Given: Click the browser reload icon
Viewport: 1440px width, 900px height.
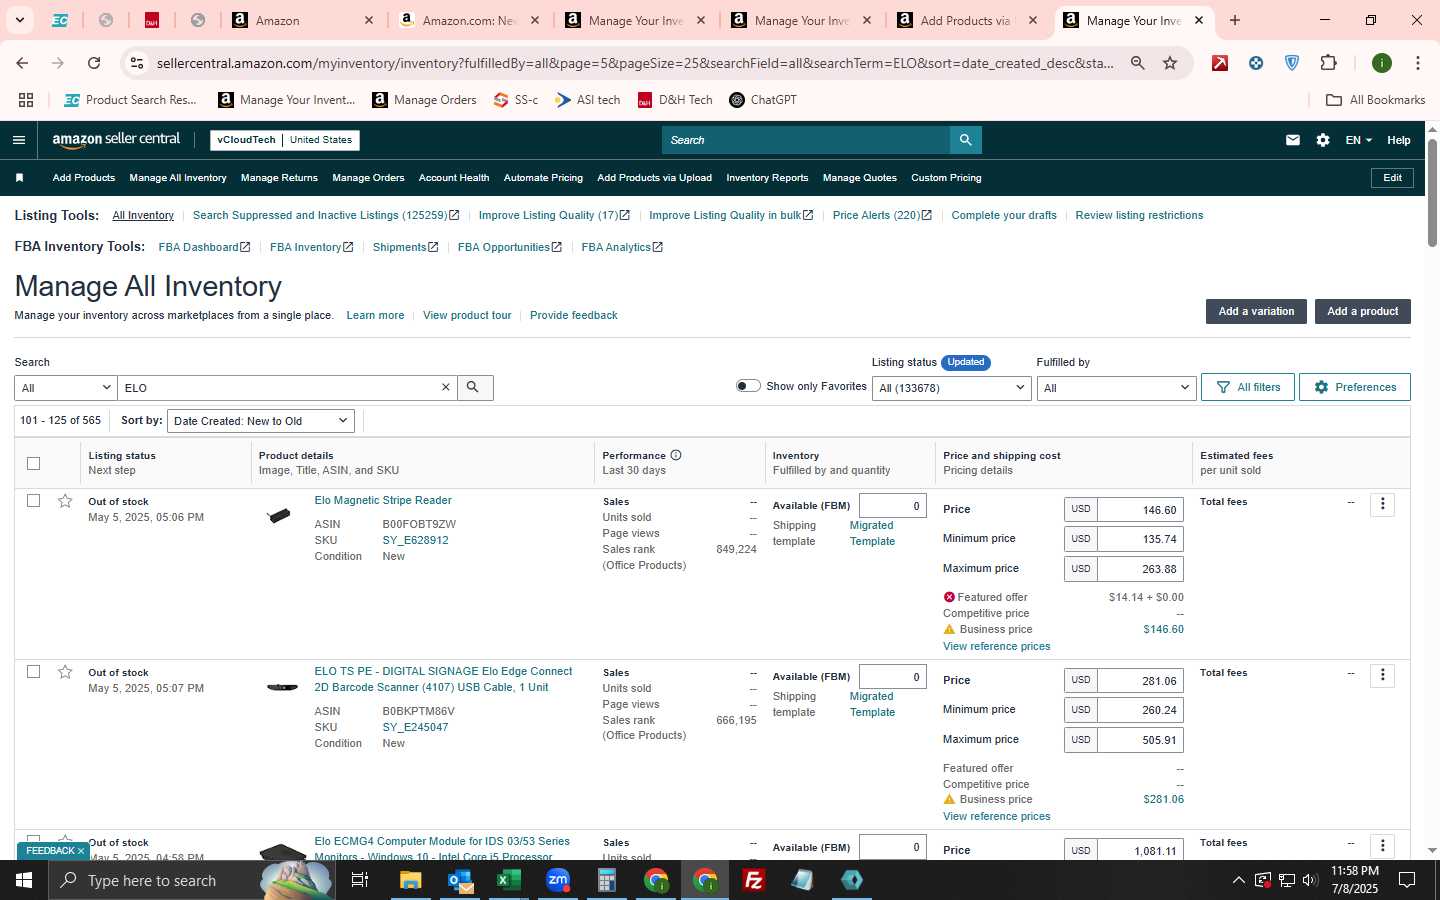Looking at the screenshot, I should click(94, 63).
